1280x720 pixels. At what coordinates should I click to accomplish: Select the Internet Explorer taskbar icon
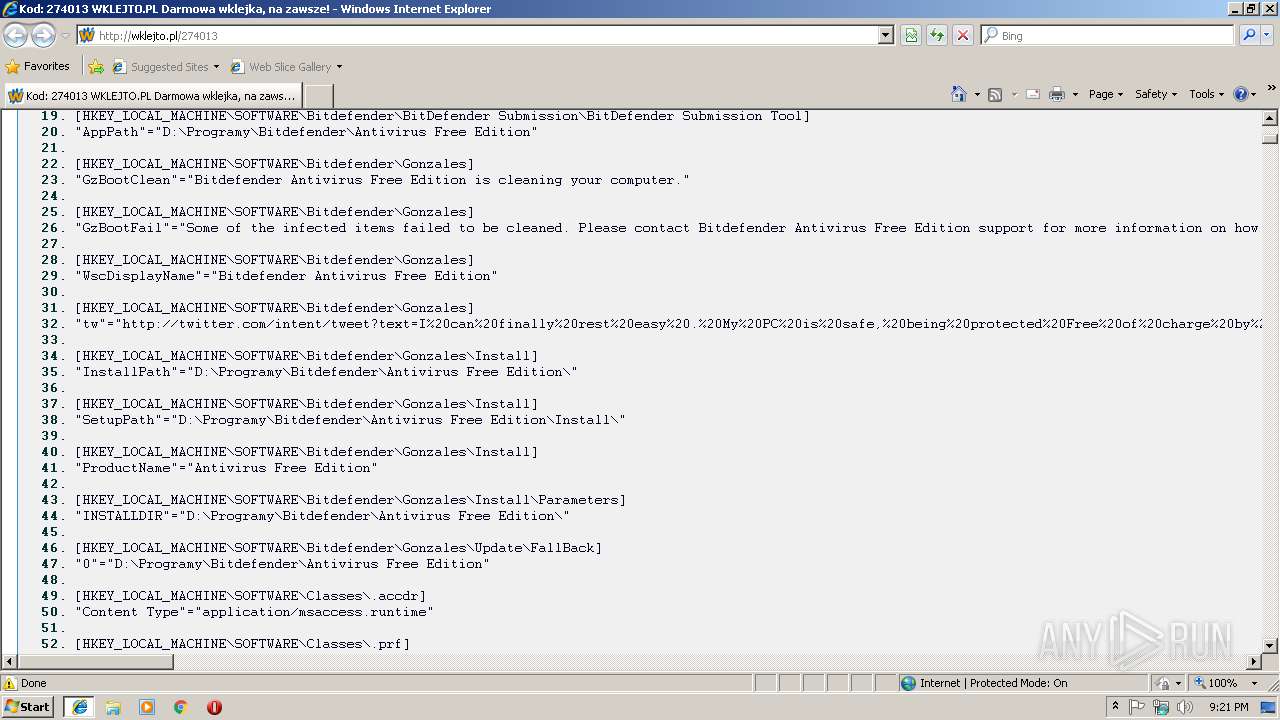(x=79, y=707)
